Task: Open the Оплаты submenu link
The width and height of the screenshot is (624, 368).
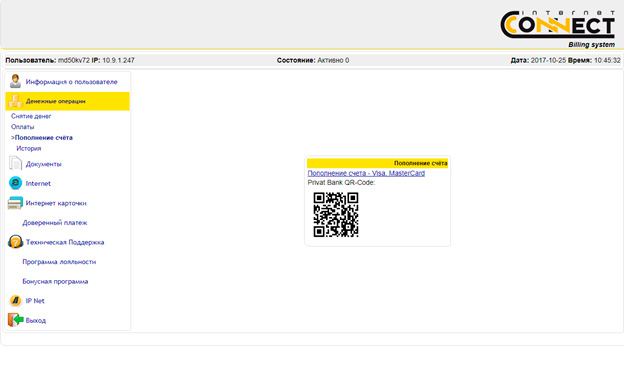Action: pyautogui.click(x=23, y=127)
